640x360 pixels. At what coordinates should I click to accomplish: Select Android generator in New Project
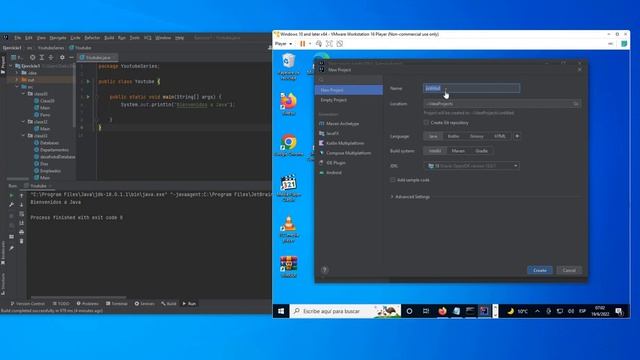(333, 173)
